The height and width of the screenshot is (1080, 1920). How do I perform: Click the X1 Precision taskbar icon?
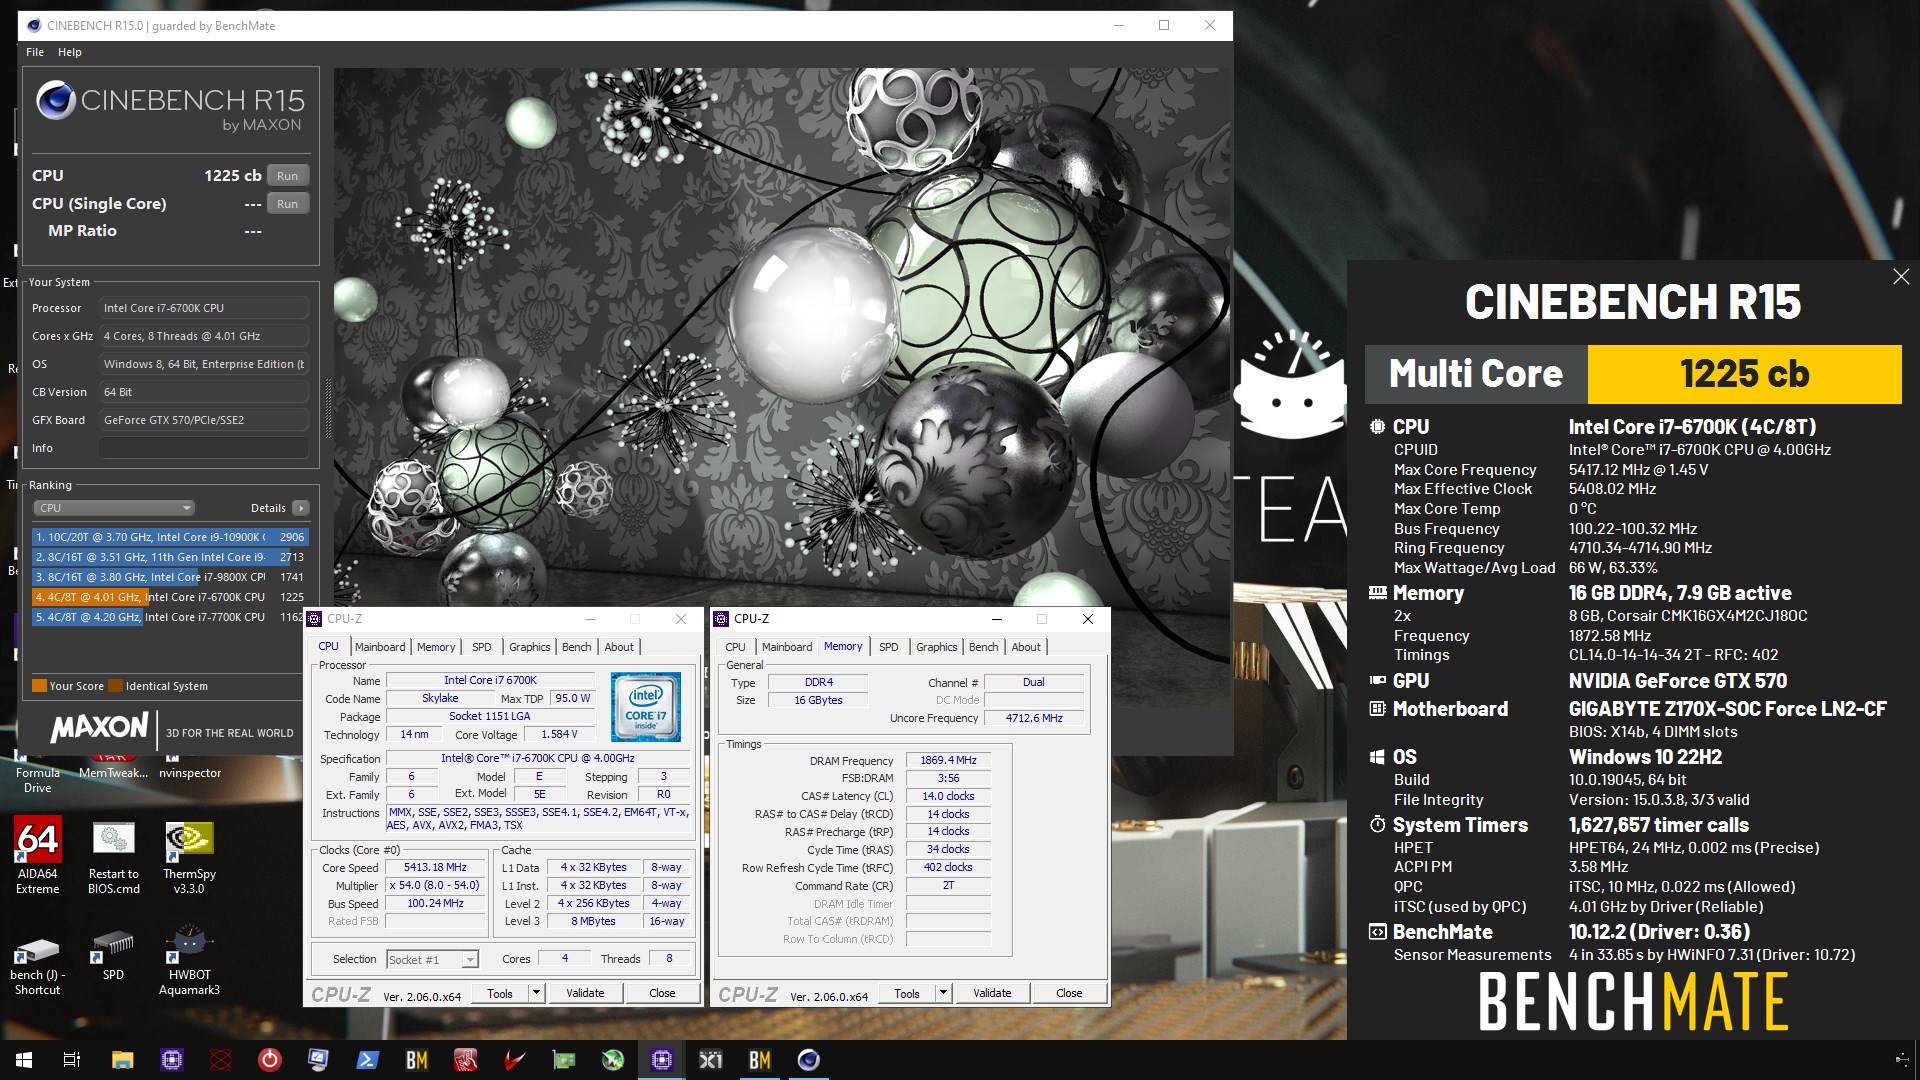(x=710, y=1060)
